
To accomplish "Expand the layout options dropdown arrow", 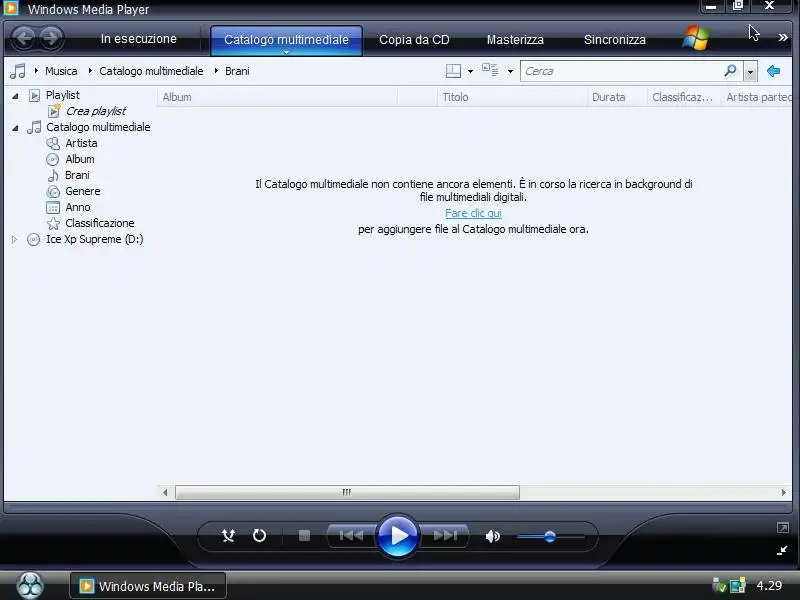I will pyautogui.click(x=470, y=71).
